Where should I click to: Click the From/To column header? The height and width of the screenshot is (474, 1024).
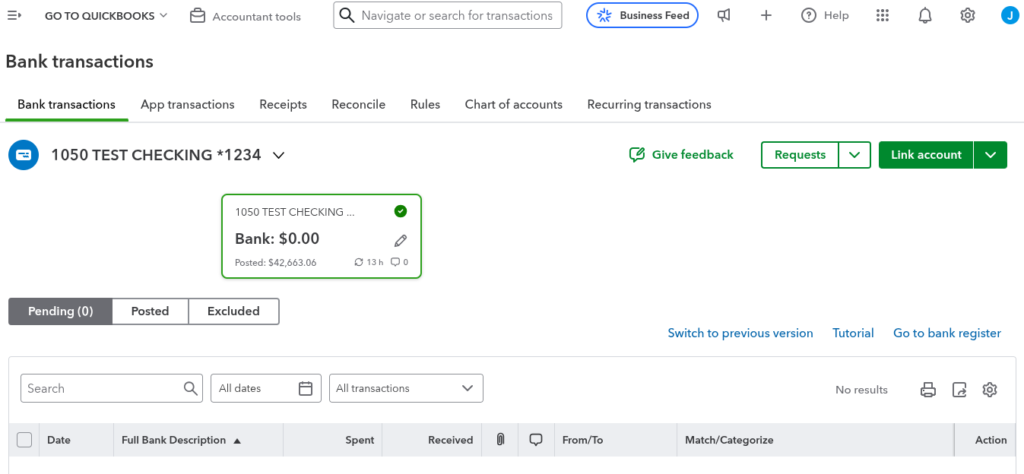click(583, 440)
